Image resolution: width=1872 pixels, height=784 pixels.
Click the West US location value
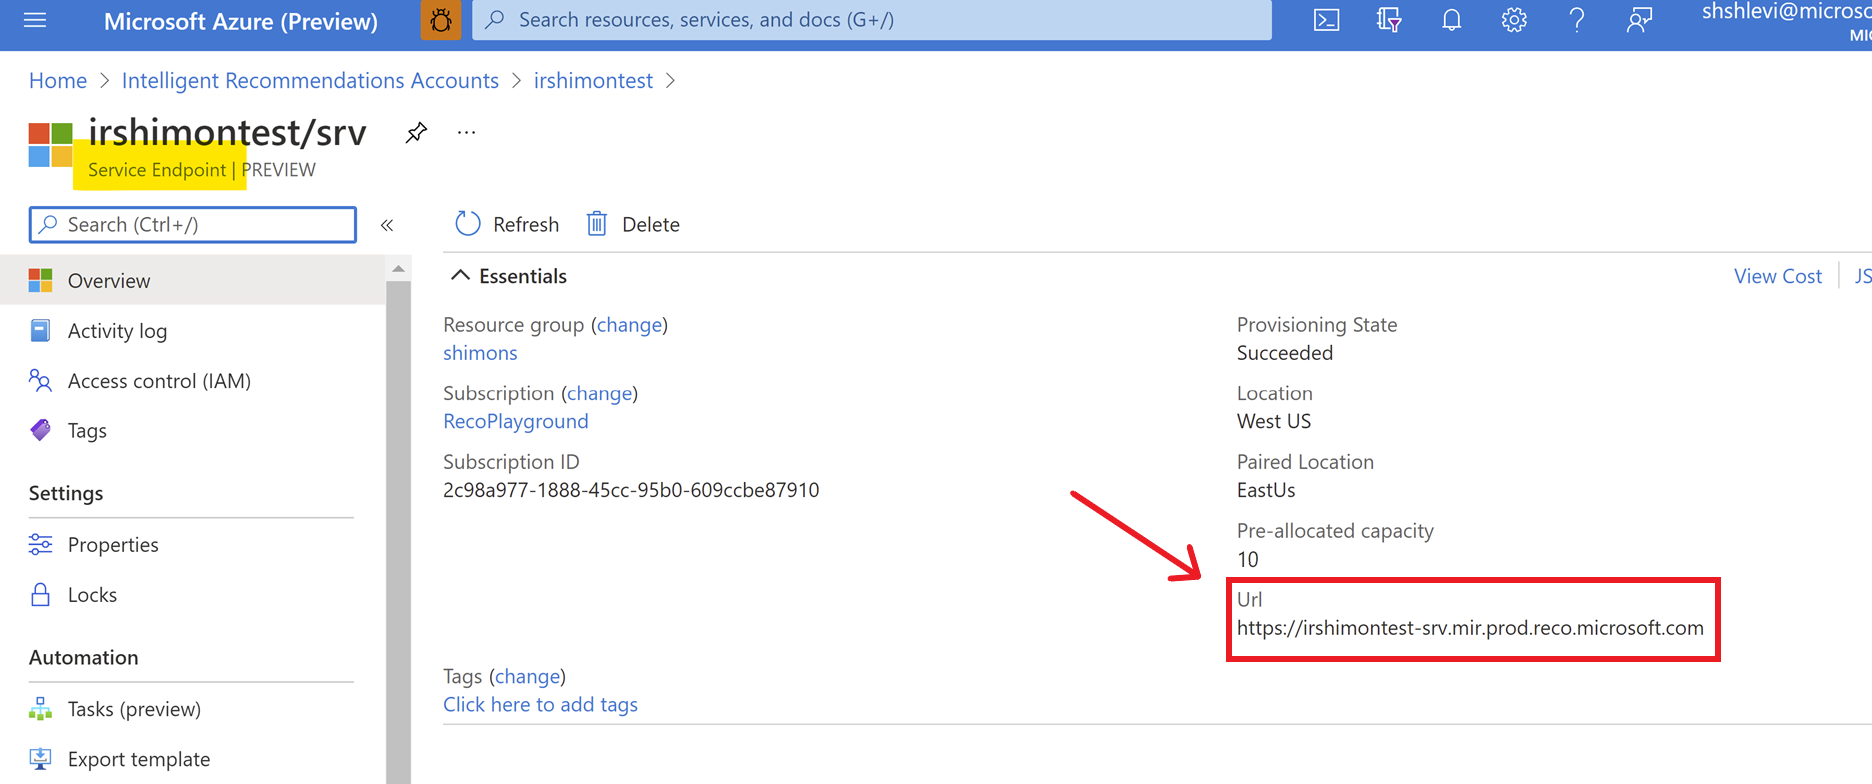[x=1274, y=421]
